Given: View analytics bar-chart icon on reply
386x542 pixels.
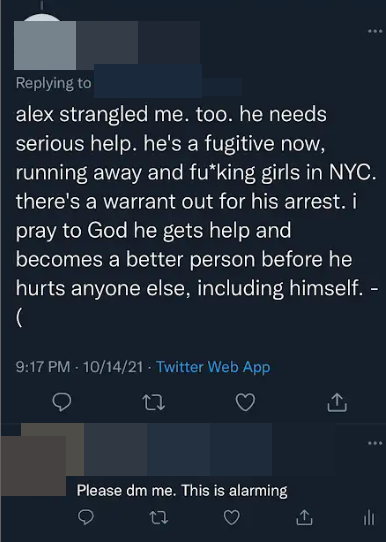Looking at the screenshot, I should point(369,517).
